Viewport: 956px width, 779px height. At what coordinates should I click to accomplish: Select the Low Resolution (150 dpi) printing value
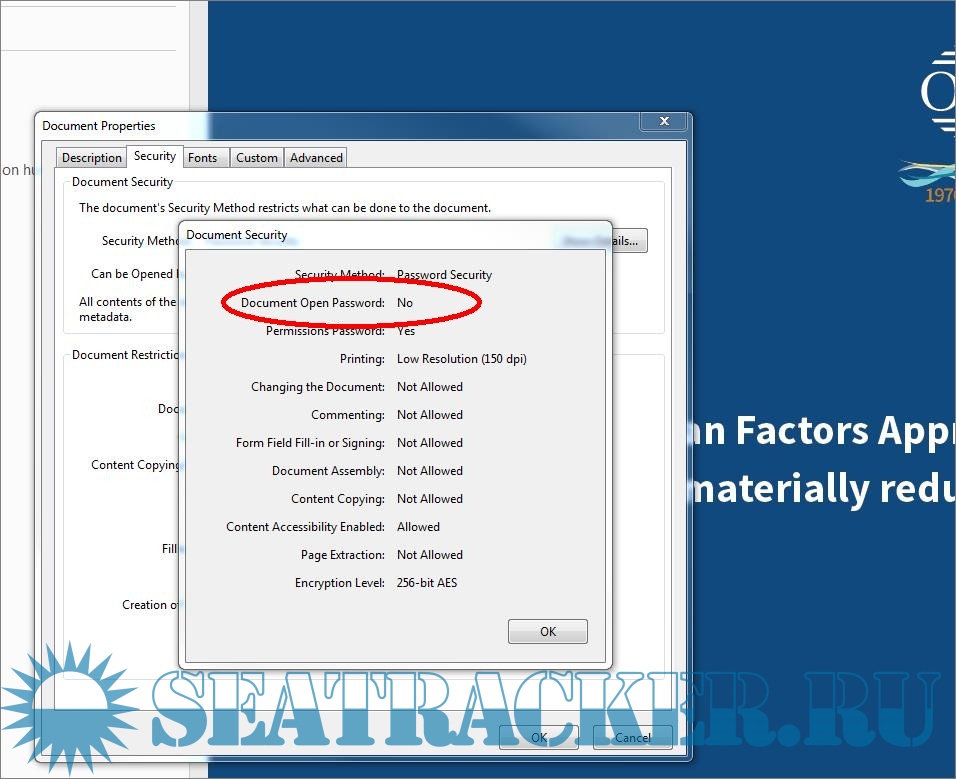461,359
